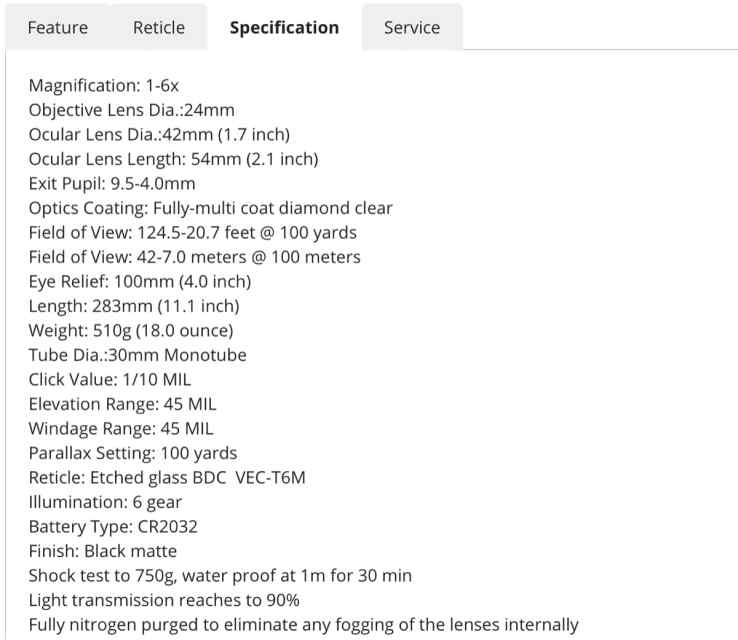Click the Ocular Lens Dia. 42mm line
This screenshot has height=640, width=738.
[x=159, y=135]
